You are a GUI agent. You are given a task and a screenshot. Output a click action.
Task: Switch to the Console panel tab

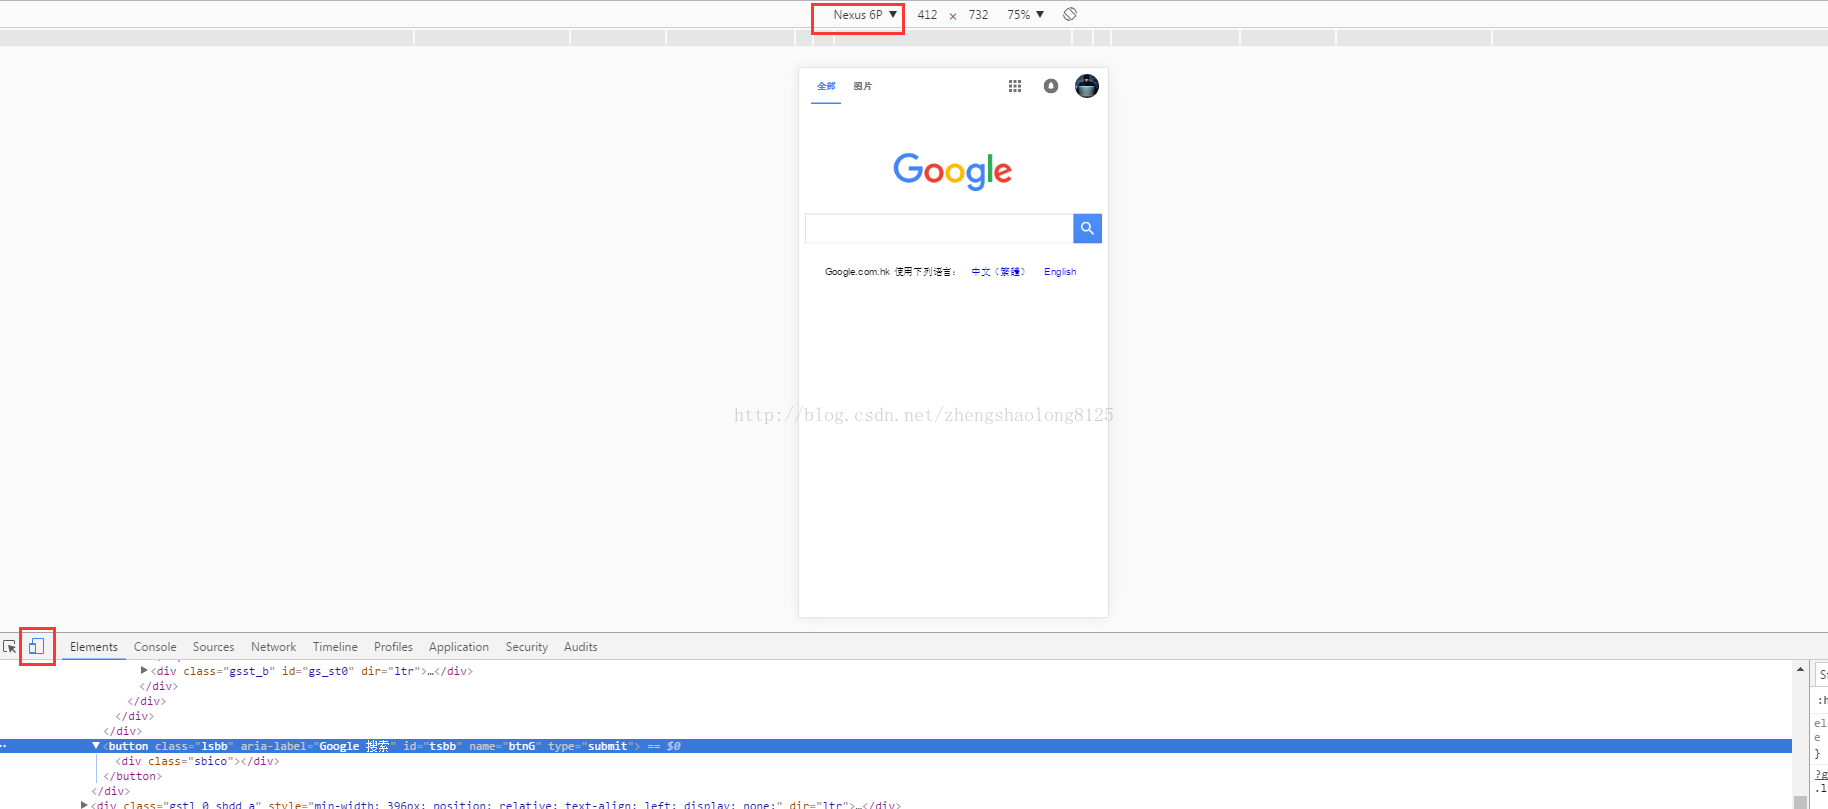point(155,647)
